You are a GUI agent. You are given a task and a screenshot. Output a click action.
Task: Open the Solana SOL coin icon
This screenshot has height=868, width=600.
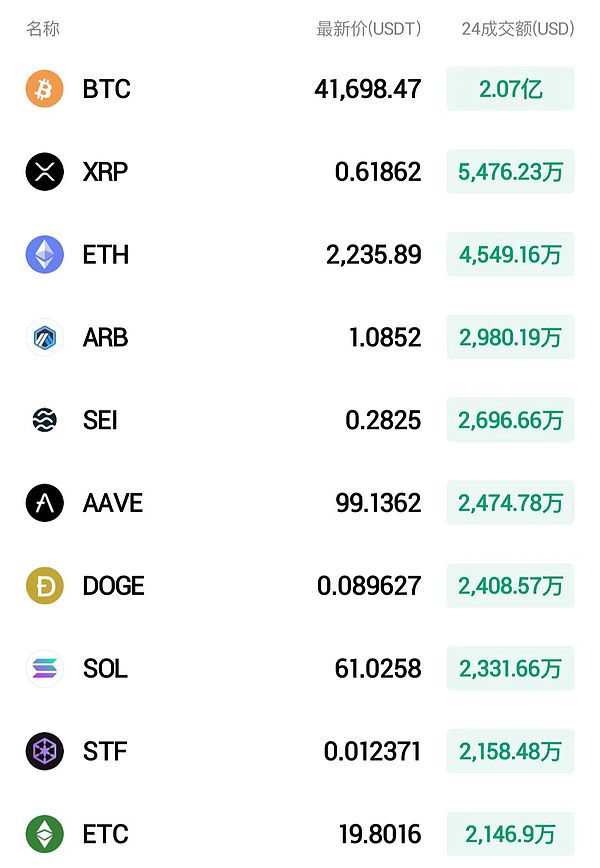(44, 668)
